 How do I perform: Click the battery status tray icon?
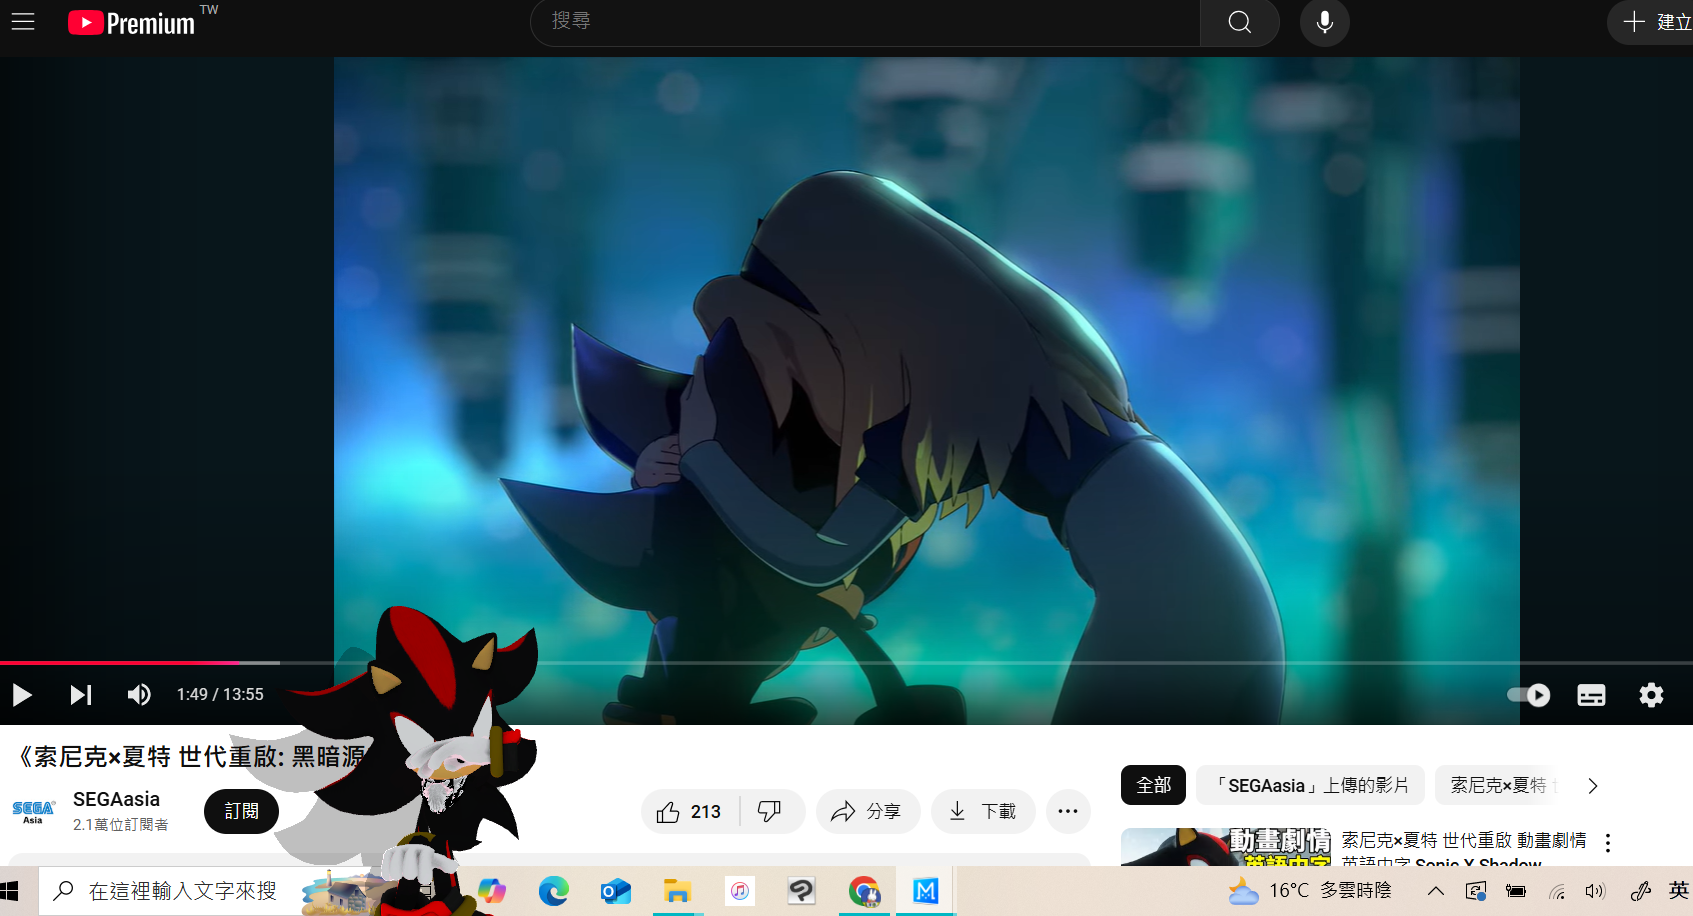(x=1516, y=891)
